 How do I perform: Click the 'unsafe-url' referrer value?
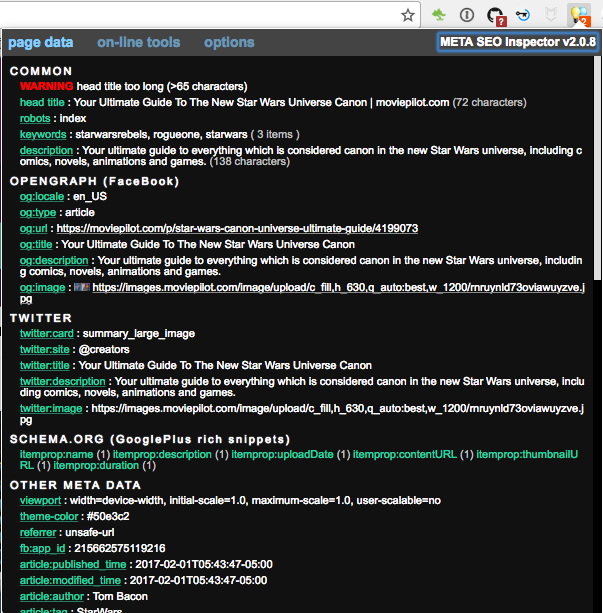90,533
